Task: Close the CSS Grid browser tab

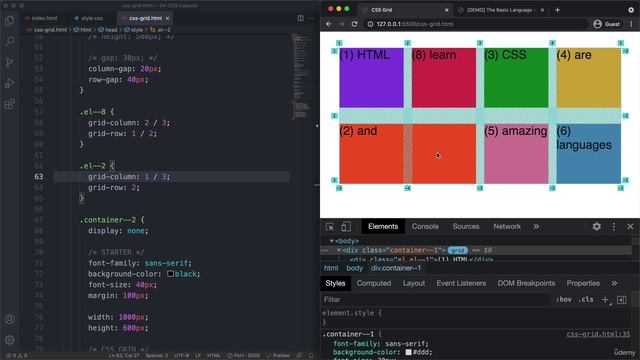Action: coord(447,10)
